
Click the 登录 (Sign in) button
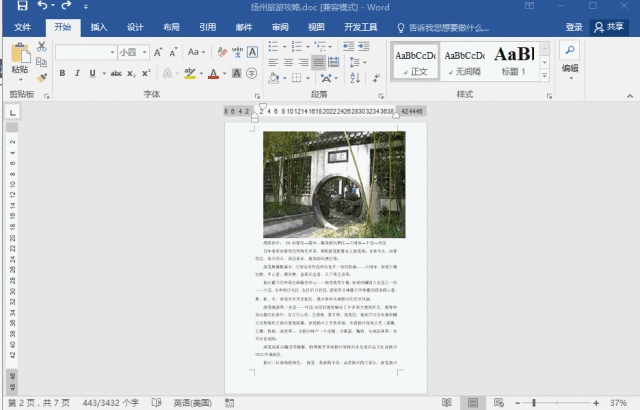(x=574, y=27)
